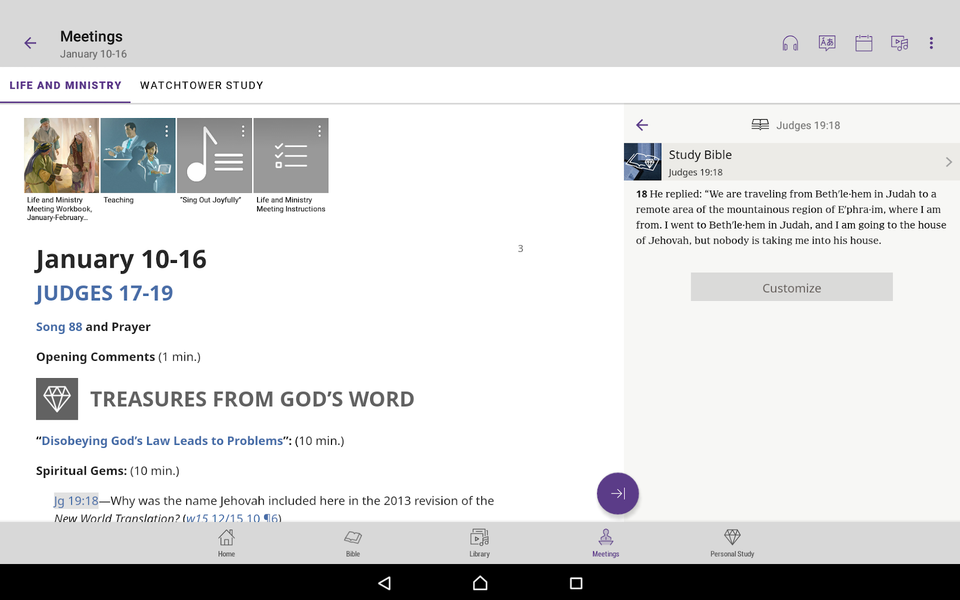Open Library from bottom navigation

click(x=479, y=543)
